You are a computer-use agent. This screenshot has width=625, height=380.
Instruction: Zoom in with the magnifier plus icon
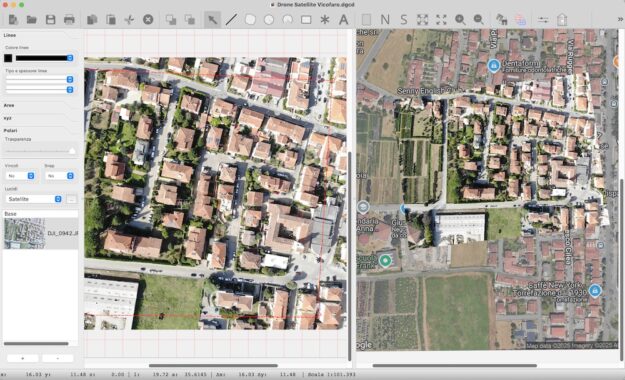(460, 20)
